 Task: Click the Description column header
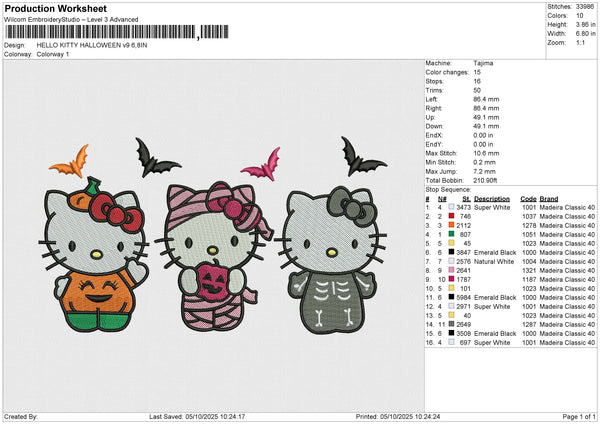coord(493,198)
